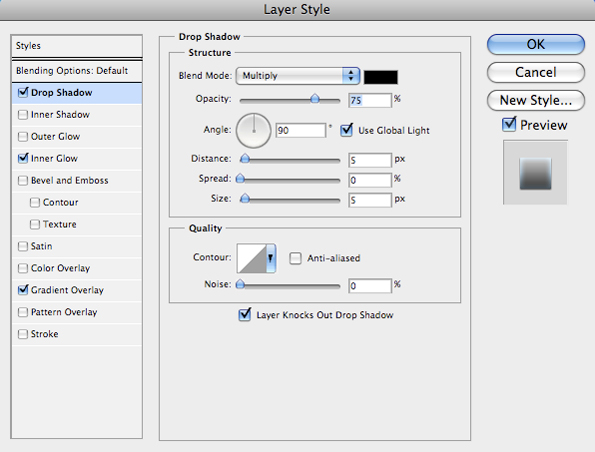Image resolution: width=595 pixels, height=452 pixels.
Task: Uncheck the Drop Shadow checkbox
Action: pyautogui.click(x=23, y=92)
